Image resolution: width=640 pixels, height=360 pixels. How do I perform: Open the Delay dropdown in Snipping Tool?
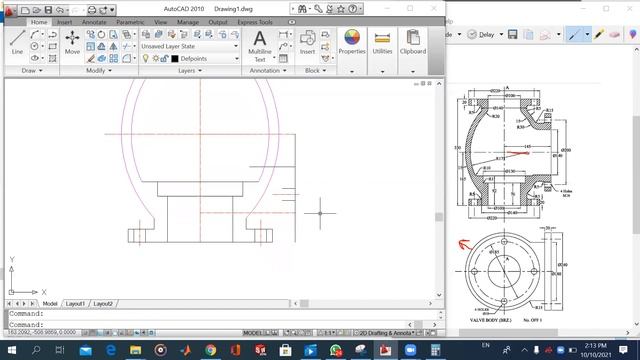tap(501, 35)
